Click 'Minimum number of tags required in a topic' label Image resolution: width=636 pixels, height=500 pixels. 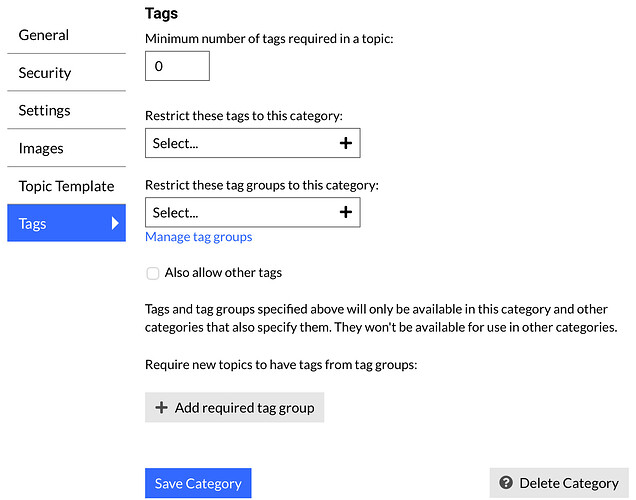[x=269, y=39]
